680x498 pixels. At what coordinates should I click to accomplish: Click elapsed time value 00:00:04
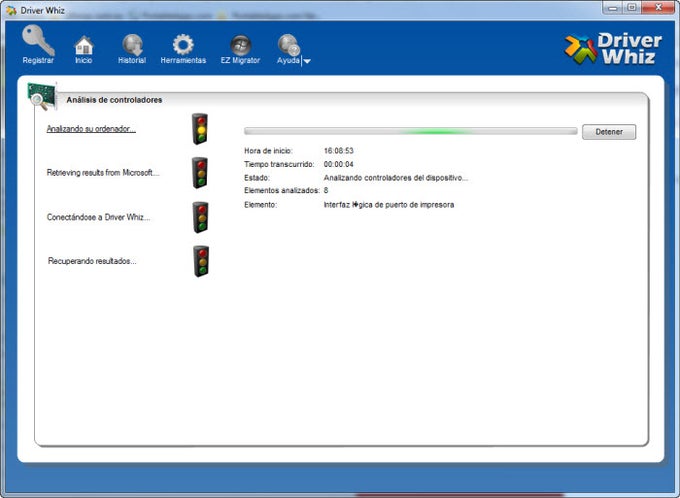click(x=339, y=164)
